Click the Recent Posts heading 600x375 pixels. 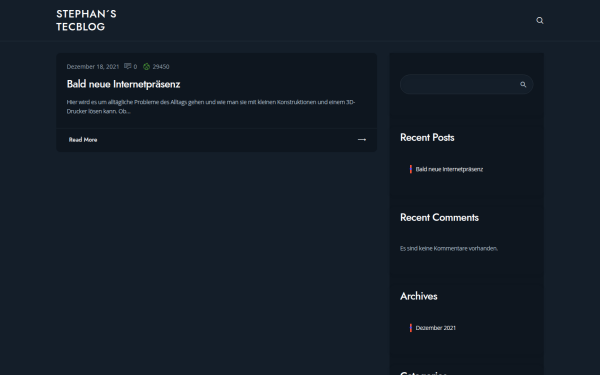[x=427, y=138]
